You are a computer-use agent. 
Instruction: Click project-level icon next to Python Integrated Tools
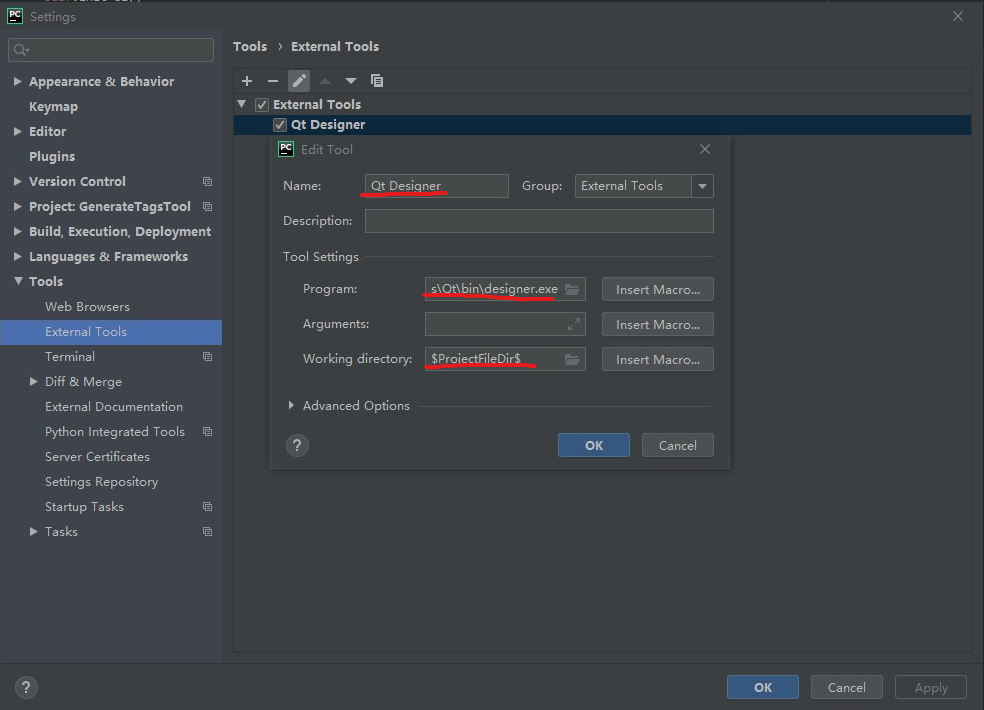[207, 432]
